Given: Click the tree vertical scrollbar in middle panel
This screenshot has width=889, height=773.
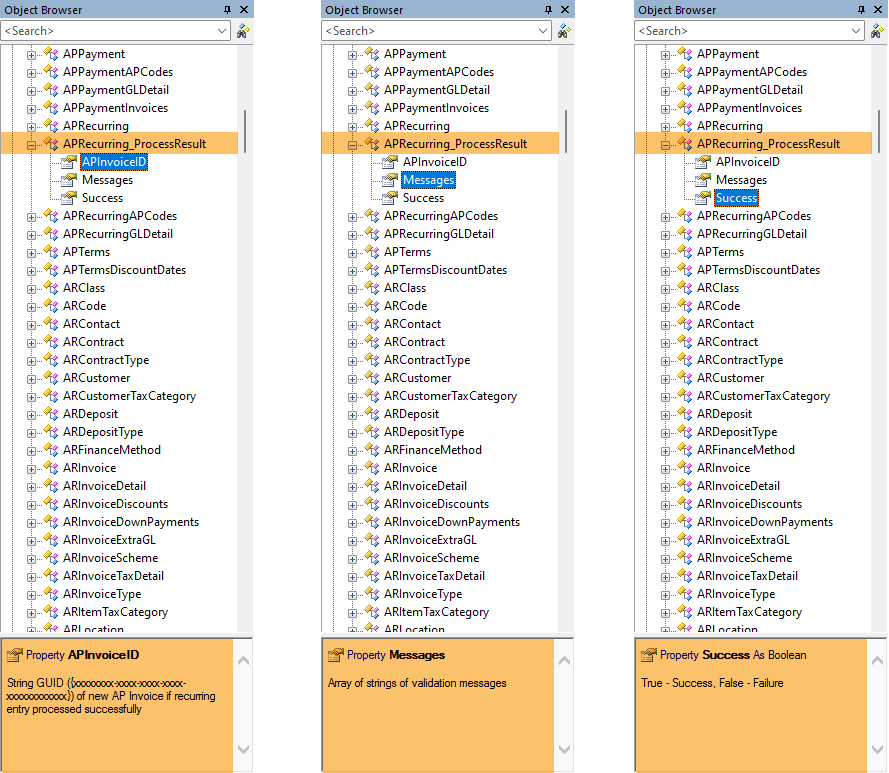Looking at the screenshot, I should (566, 131).
